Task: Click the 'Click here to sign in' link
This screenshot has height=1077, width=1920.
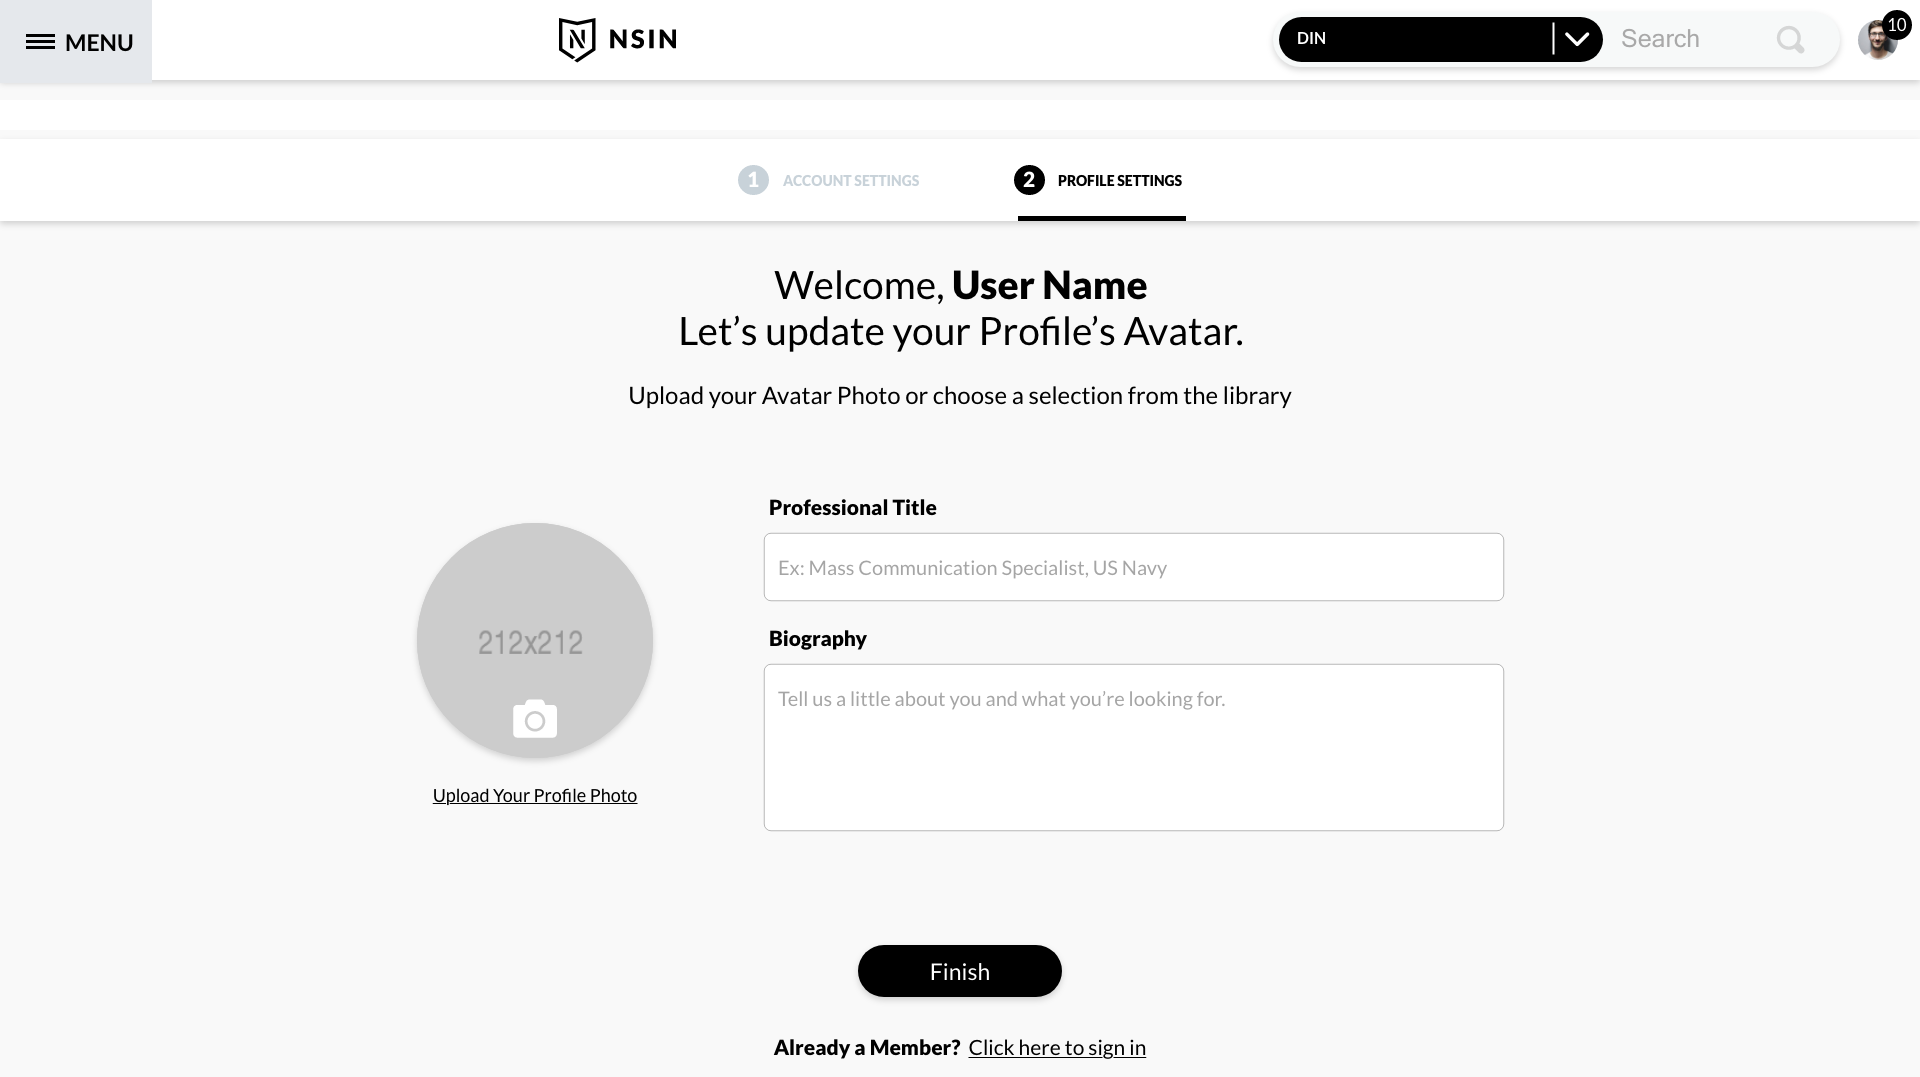Action: (1057, 1048)
